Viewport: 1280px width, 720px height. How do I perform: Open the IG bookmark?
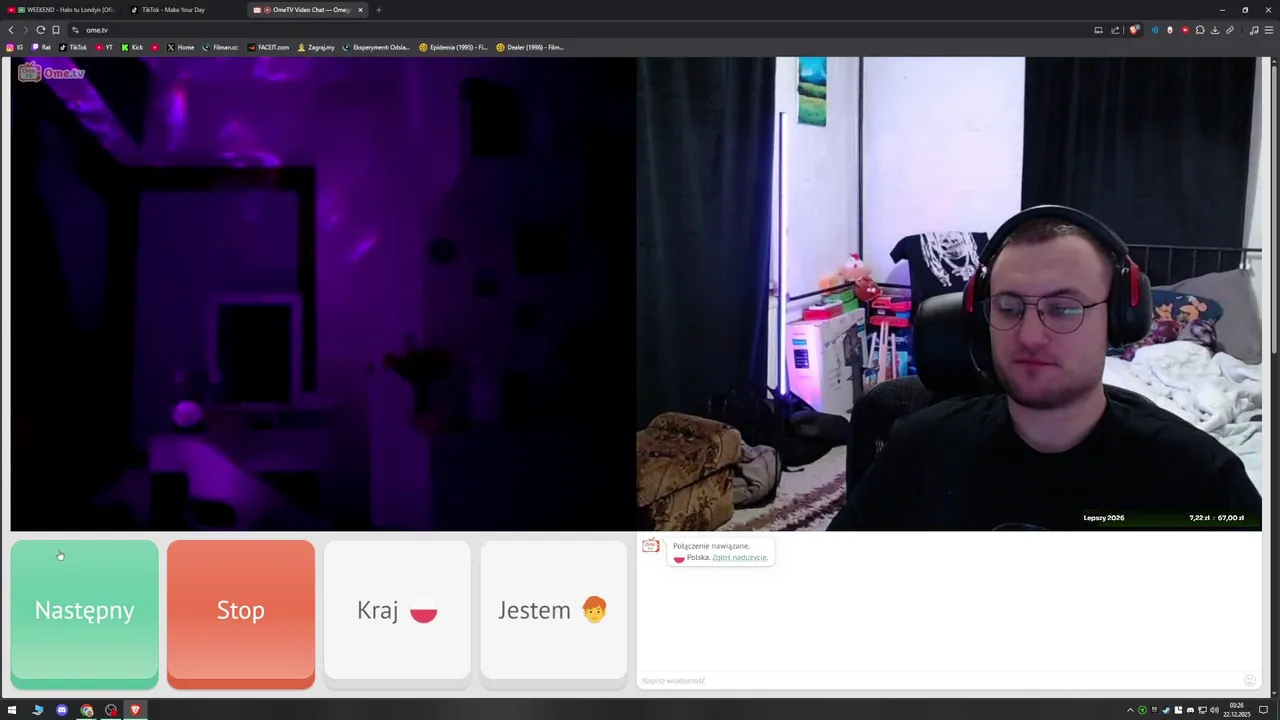[x=15, y=47]
